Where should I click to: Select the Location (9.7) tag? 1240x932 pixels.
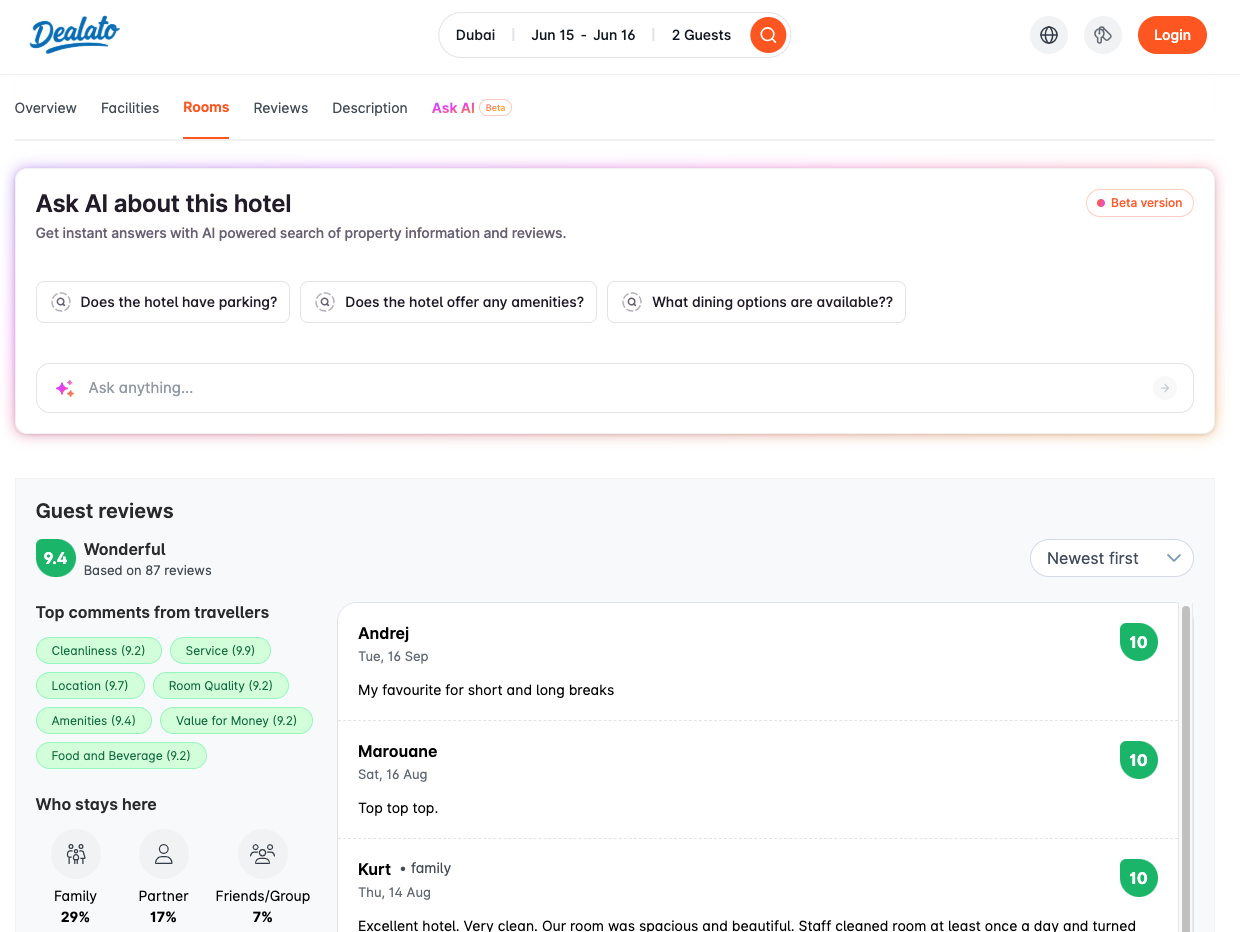pos(90,686)
